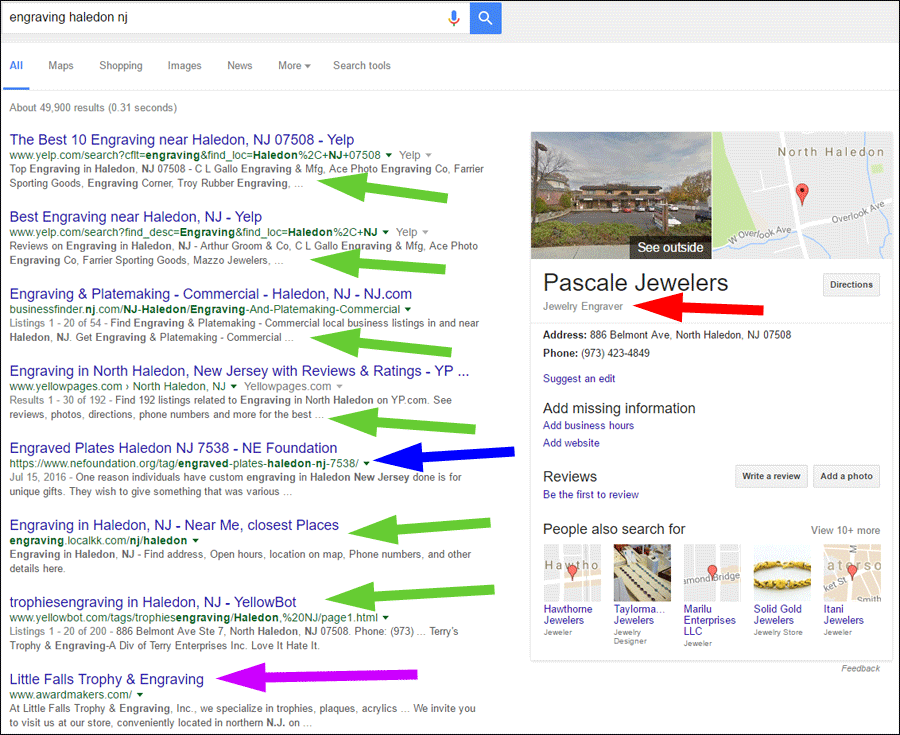
Task: Open Engraving & Platemaking NJ.com result
Action: pos(211,294)
